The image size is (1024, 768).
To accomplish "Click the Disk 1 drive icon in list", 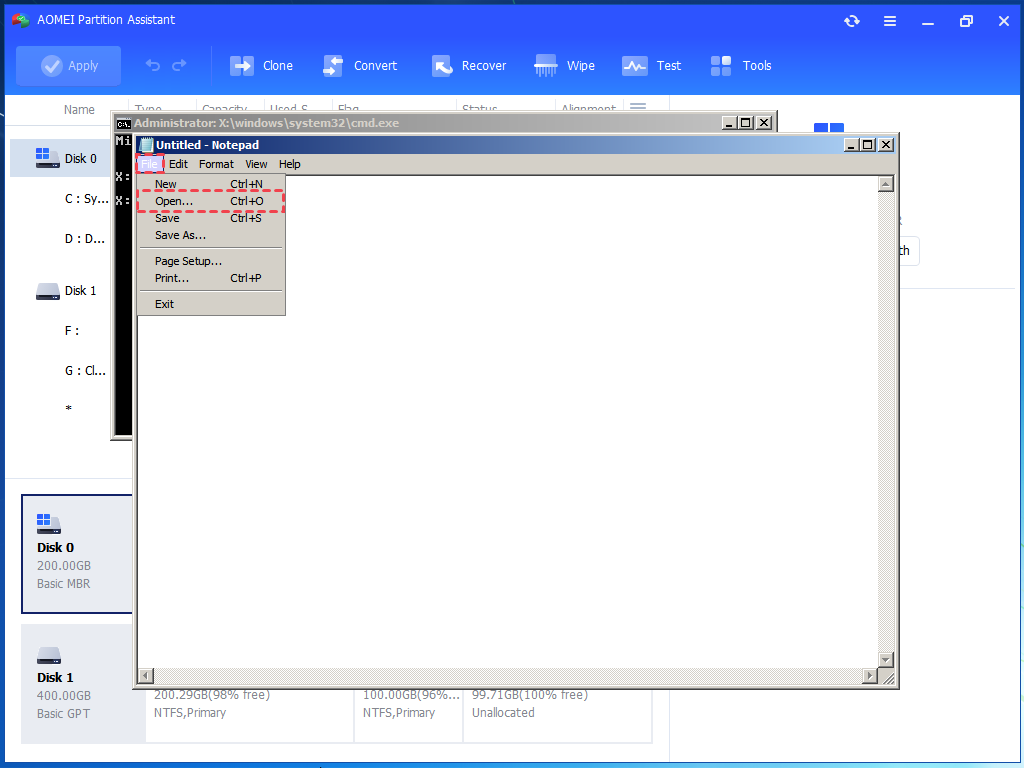I will (x=48, y=291).
